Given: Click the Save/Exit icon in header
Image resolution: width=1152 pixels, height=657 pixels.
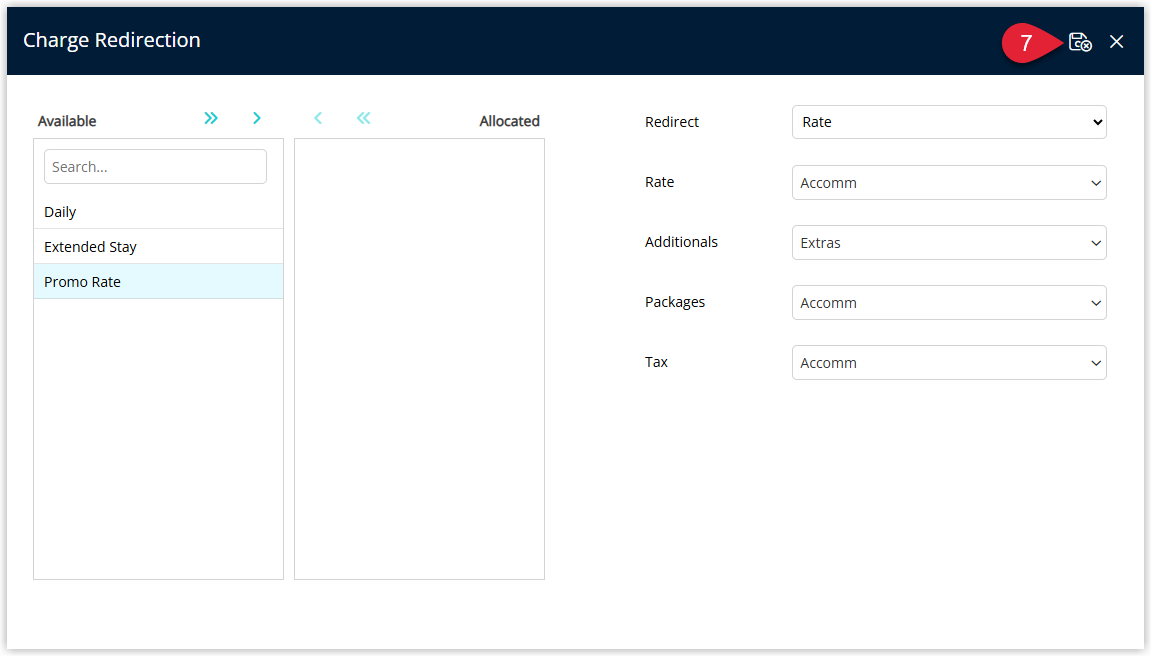Looking at the screenshot, I should tap(1079, 42).
